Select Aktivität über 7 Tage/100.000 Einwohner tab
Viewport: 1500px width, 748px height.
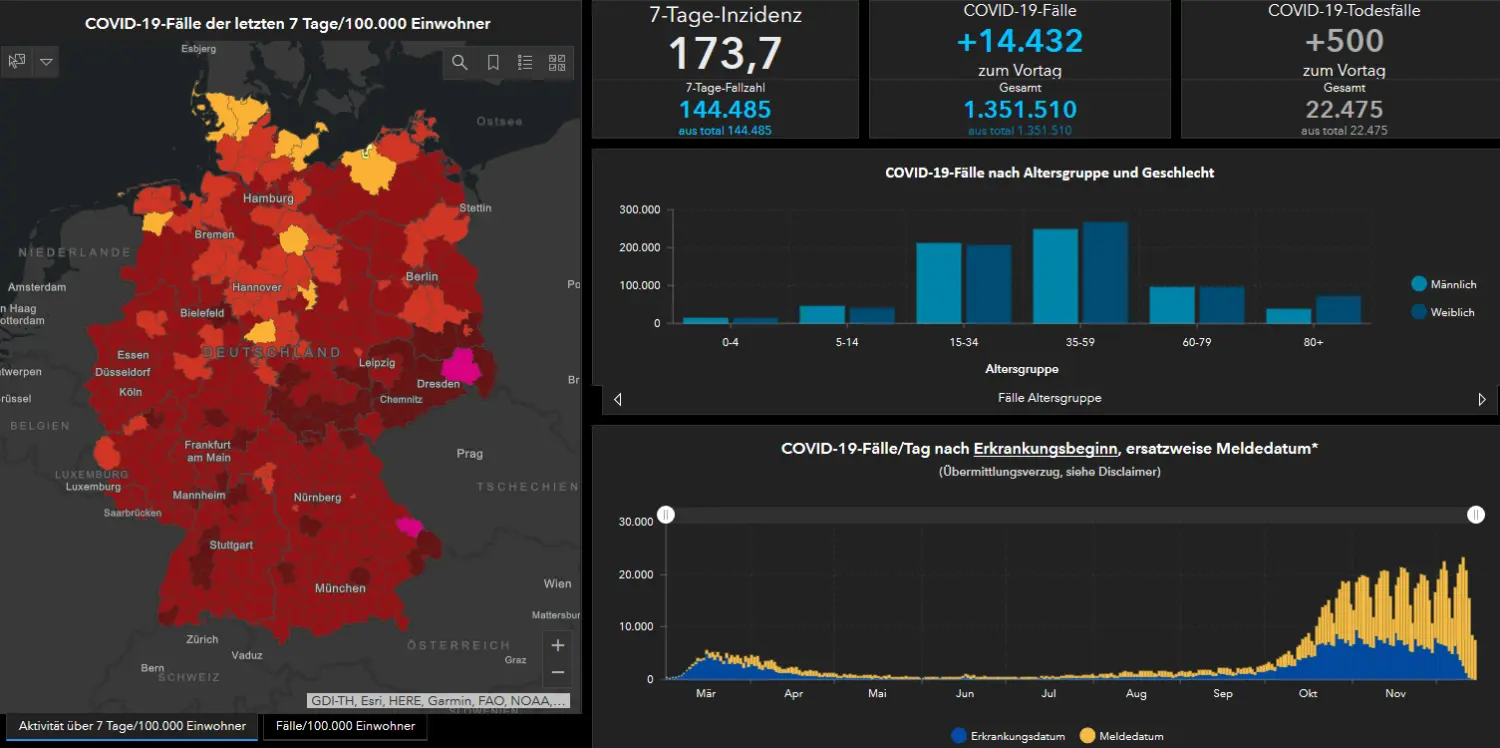pyautogui.click(x=132, y=726)
